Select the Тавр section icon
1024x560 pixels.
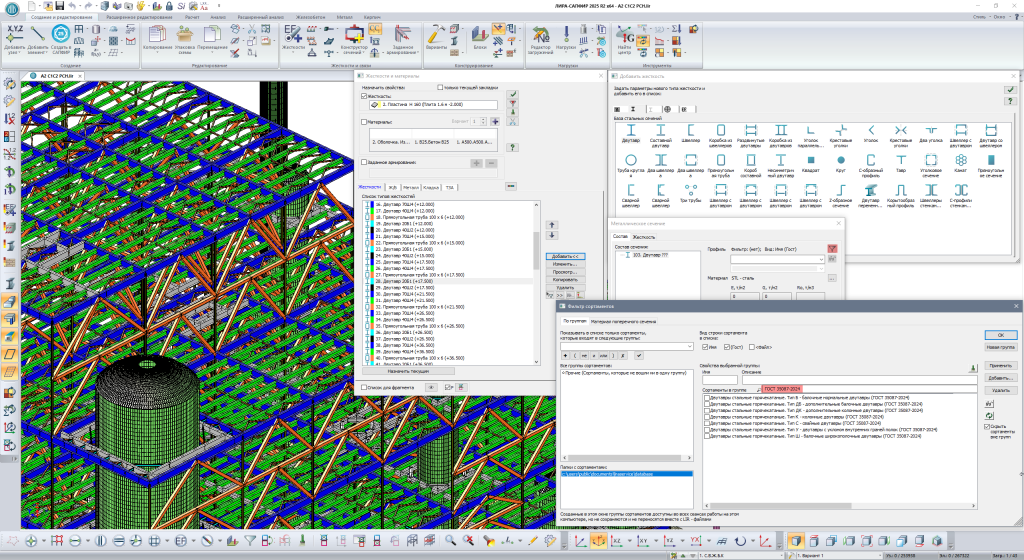[x=900, y=160]
